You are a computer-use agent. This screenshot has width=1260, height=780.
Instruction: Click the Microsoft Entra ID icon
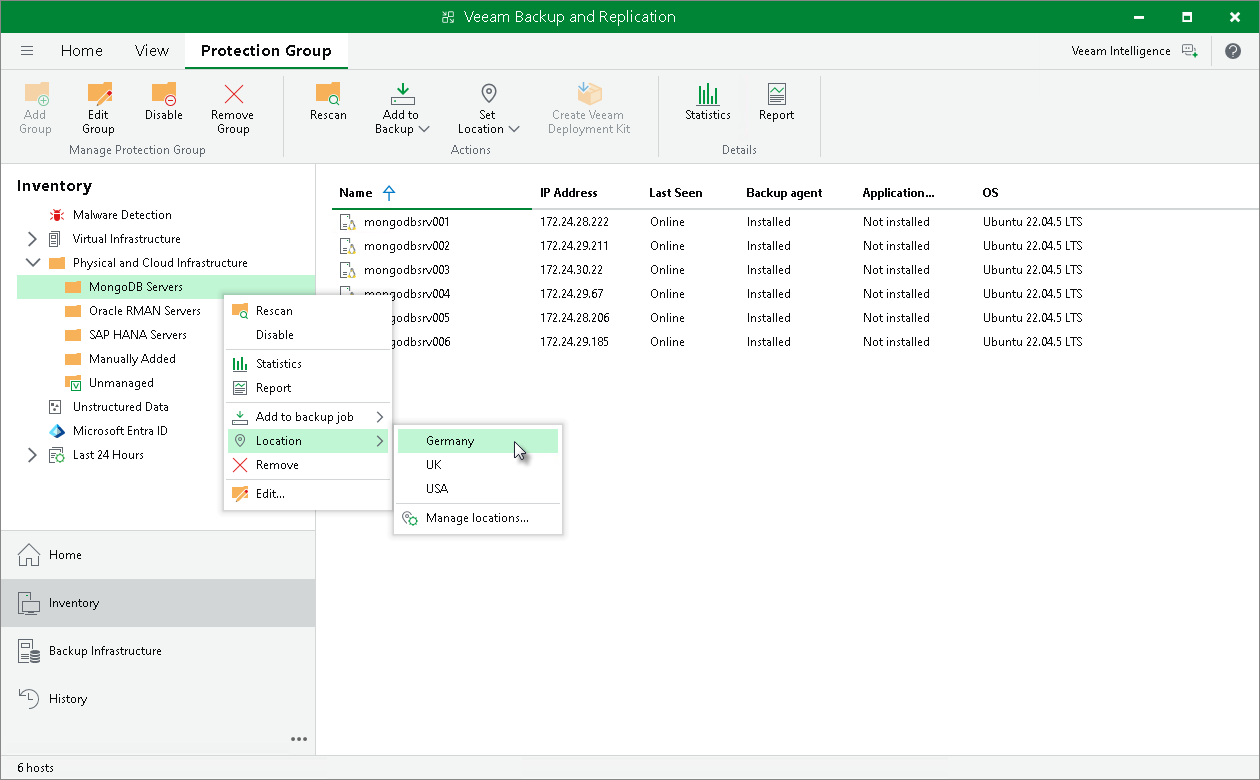[x=56, y=431]
